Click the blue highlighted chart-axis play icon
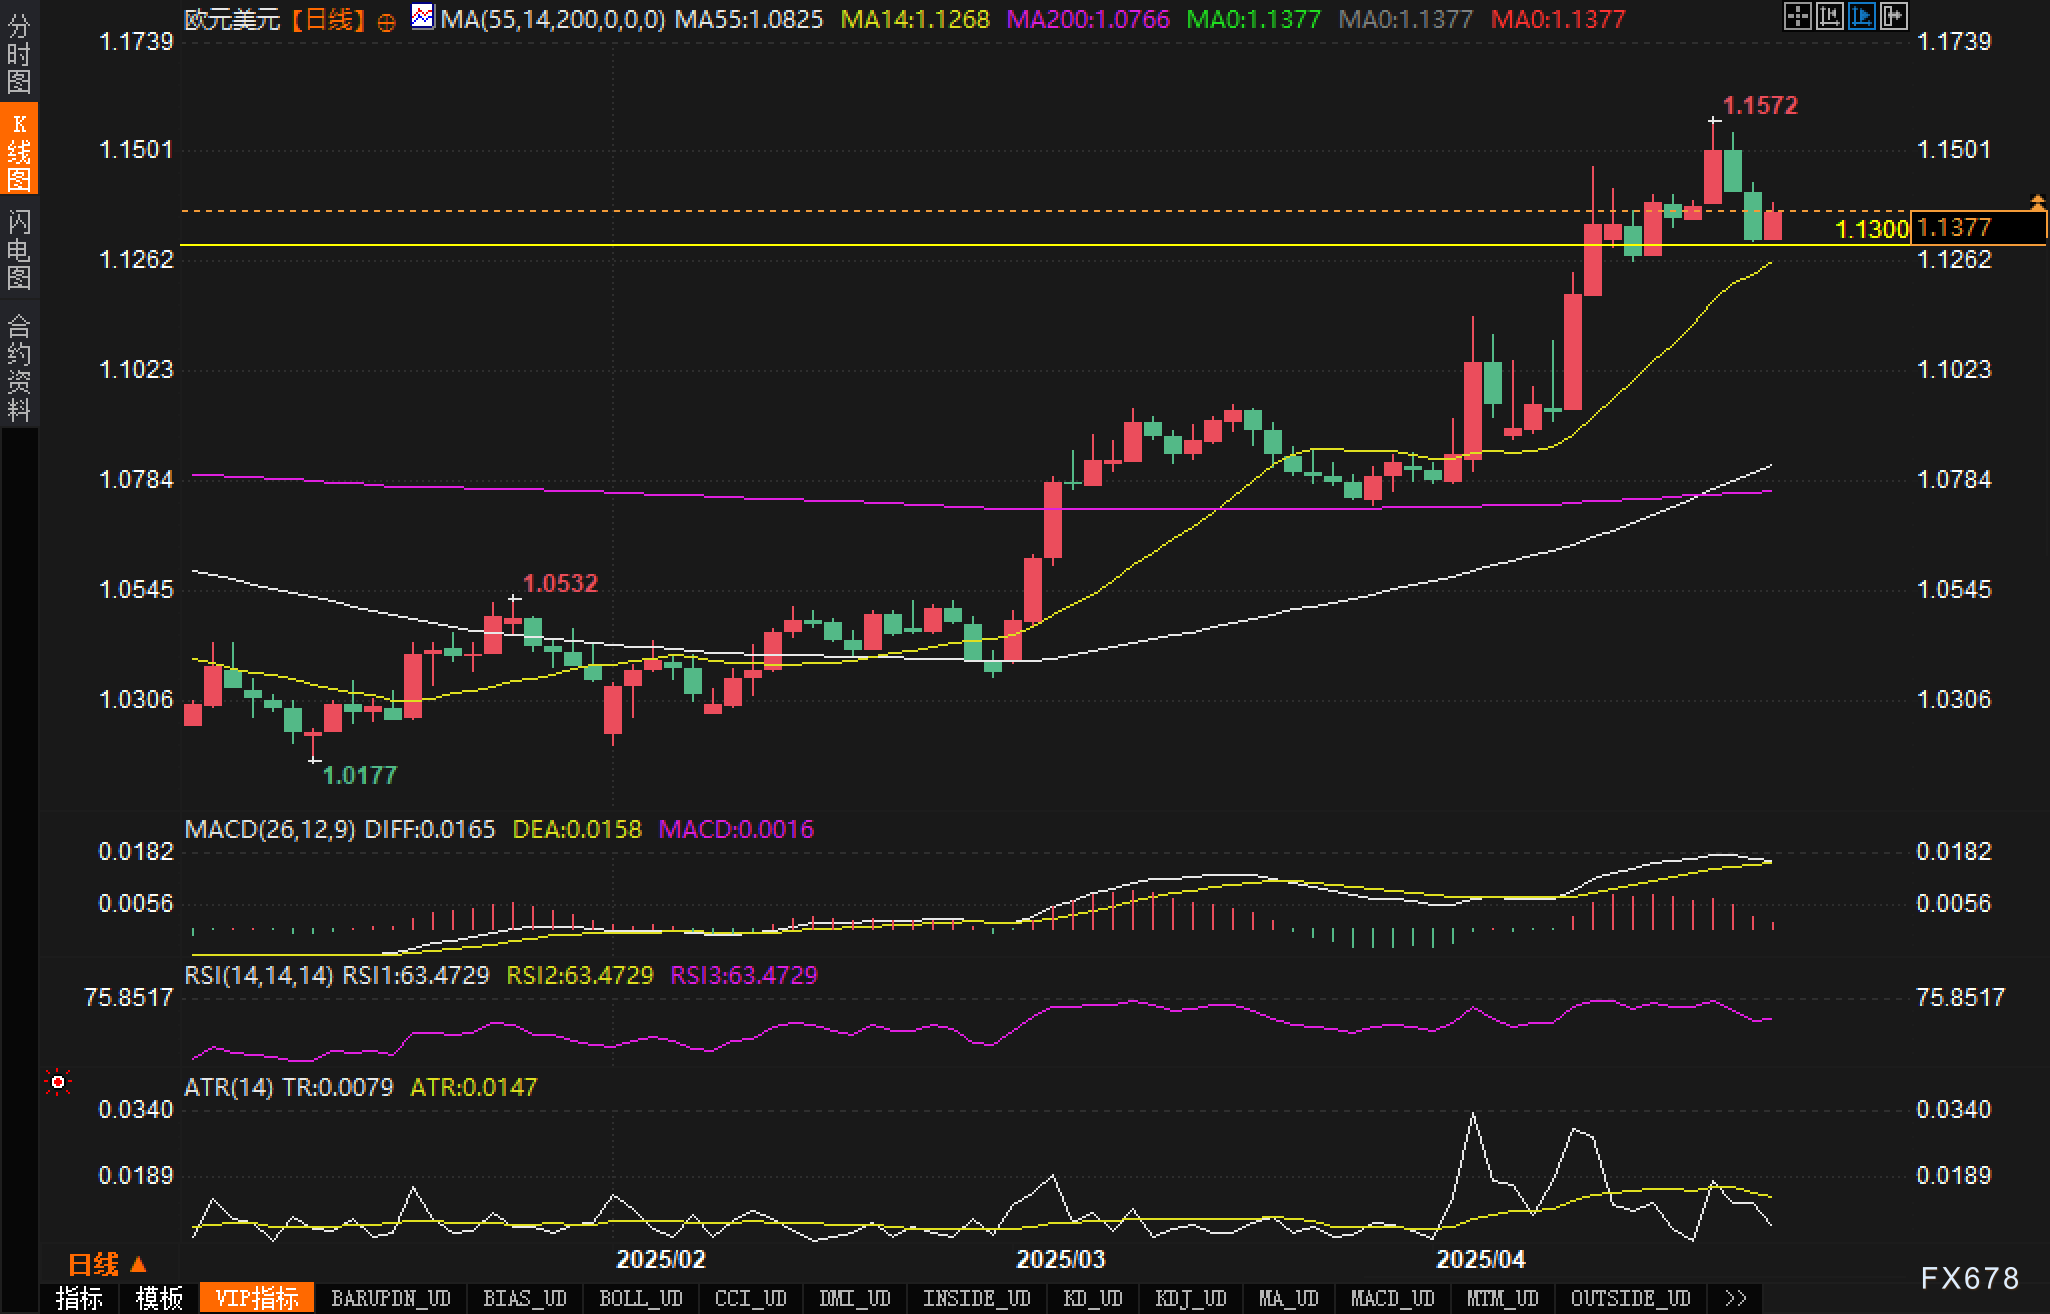 1861,16
